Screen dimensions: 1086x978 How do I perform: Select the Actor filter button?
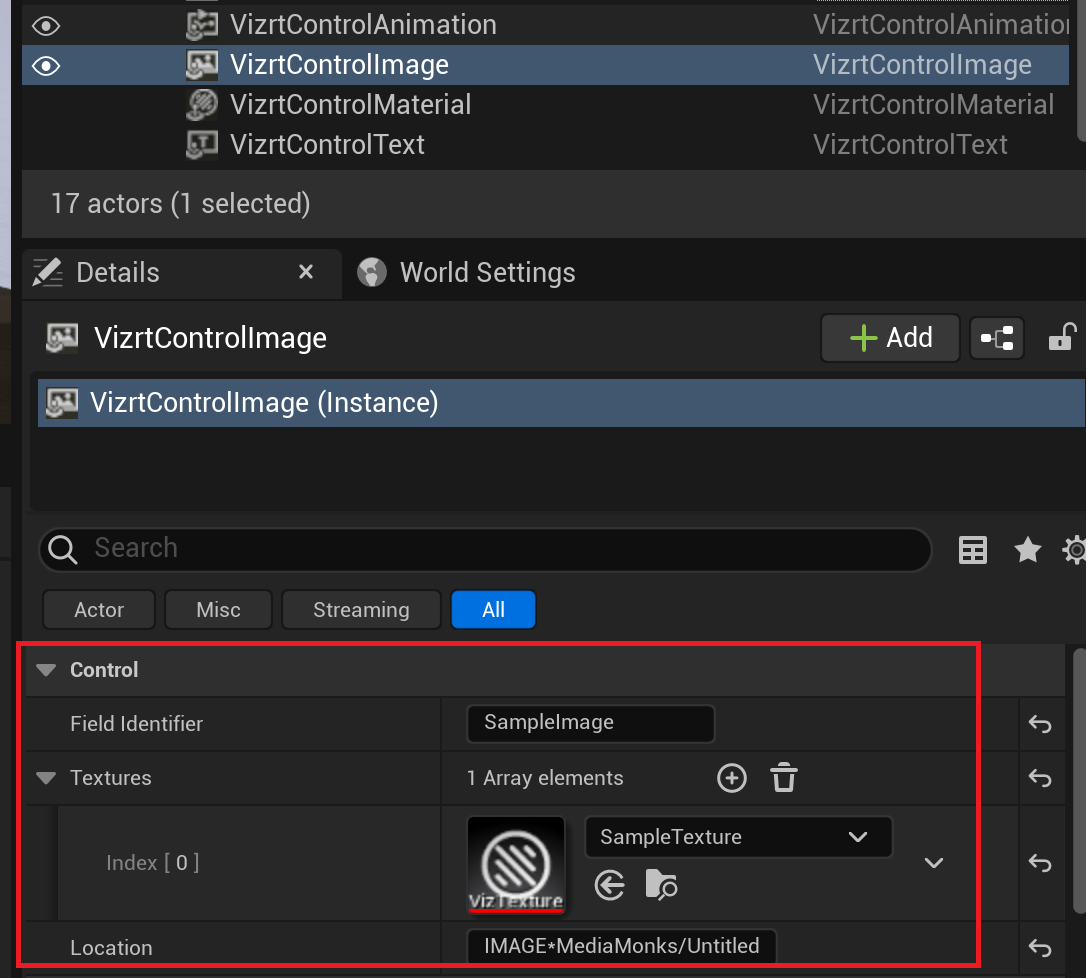tap(99, 610)
